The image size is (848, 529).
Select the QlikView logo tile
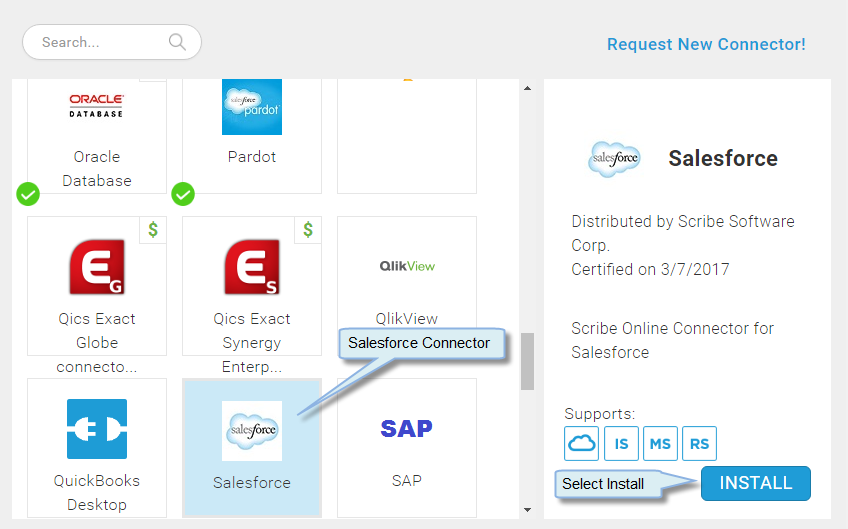point(407,266)
